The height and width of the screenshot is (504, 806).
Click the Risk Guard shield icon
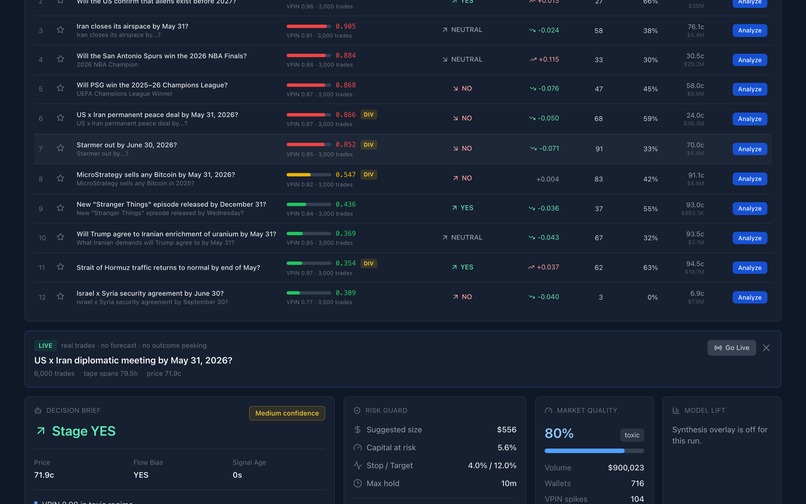(x=357, y=410)
